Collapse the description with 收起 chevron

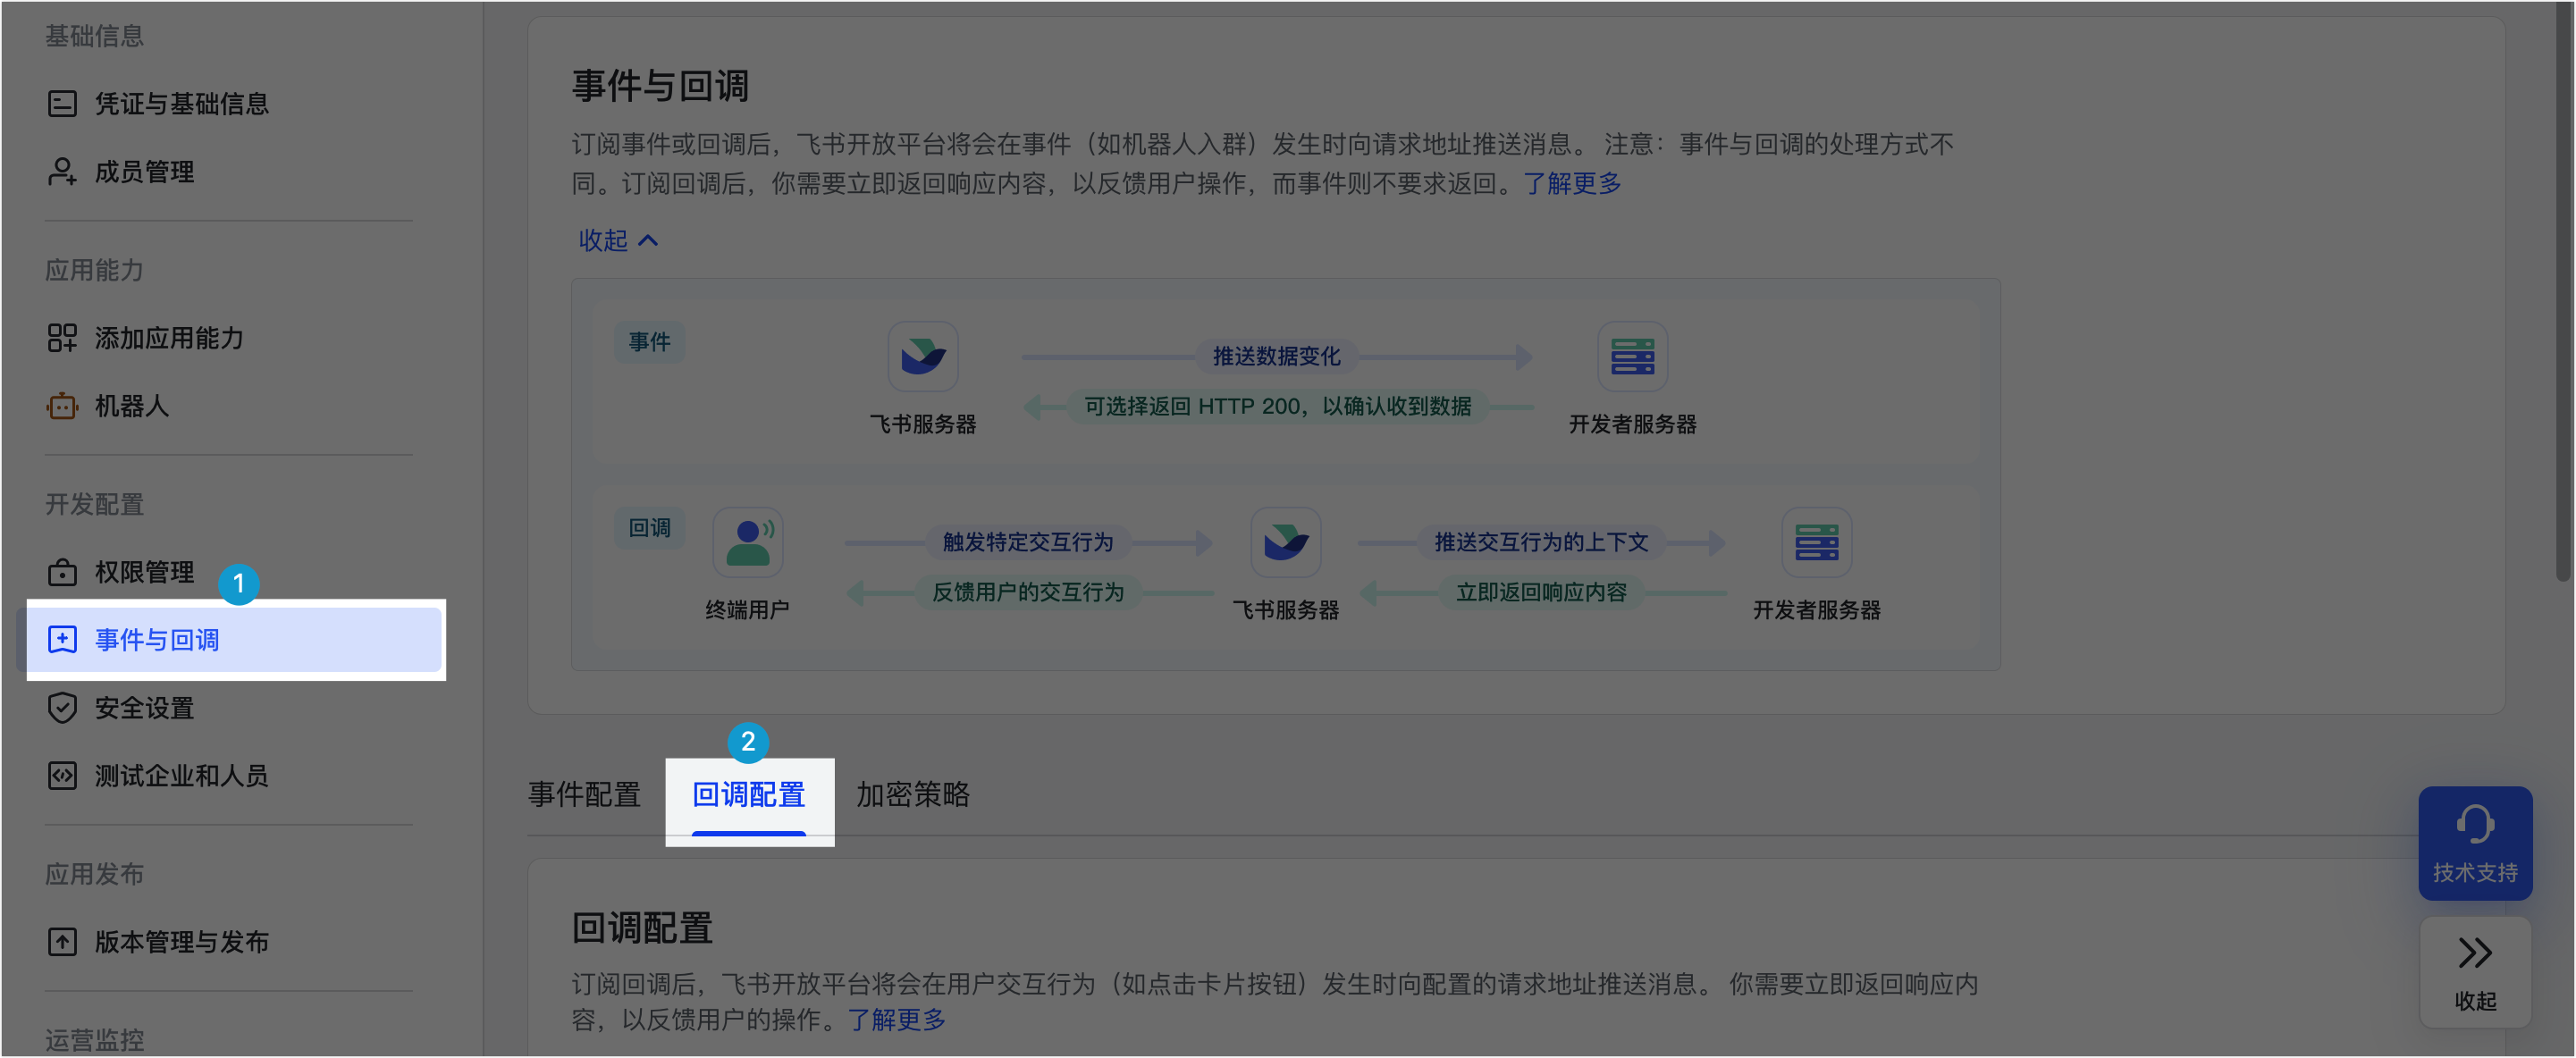click(618, 241)
